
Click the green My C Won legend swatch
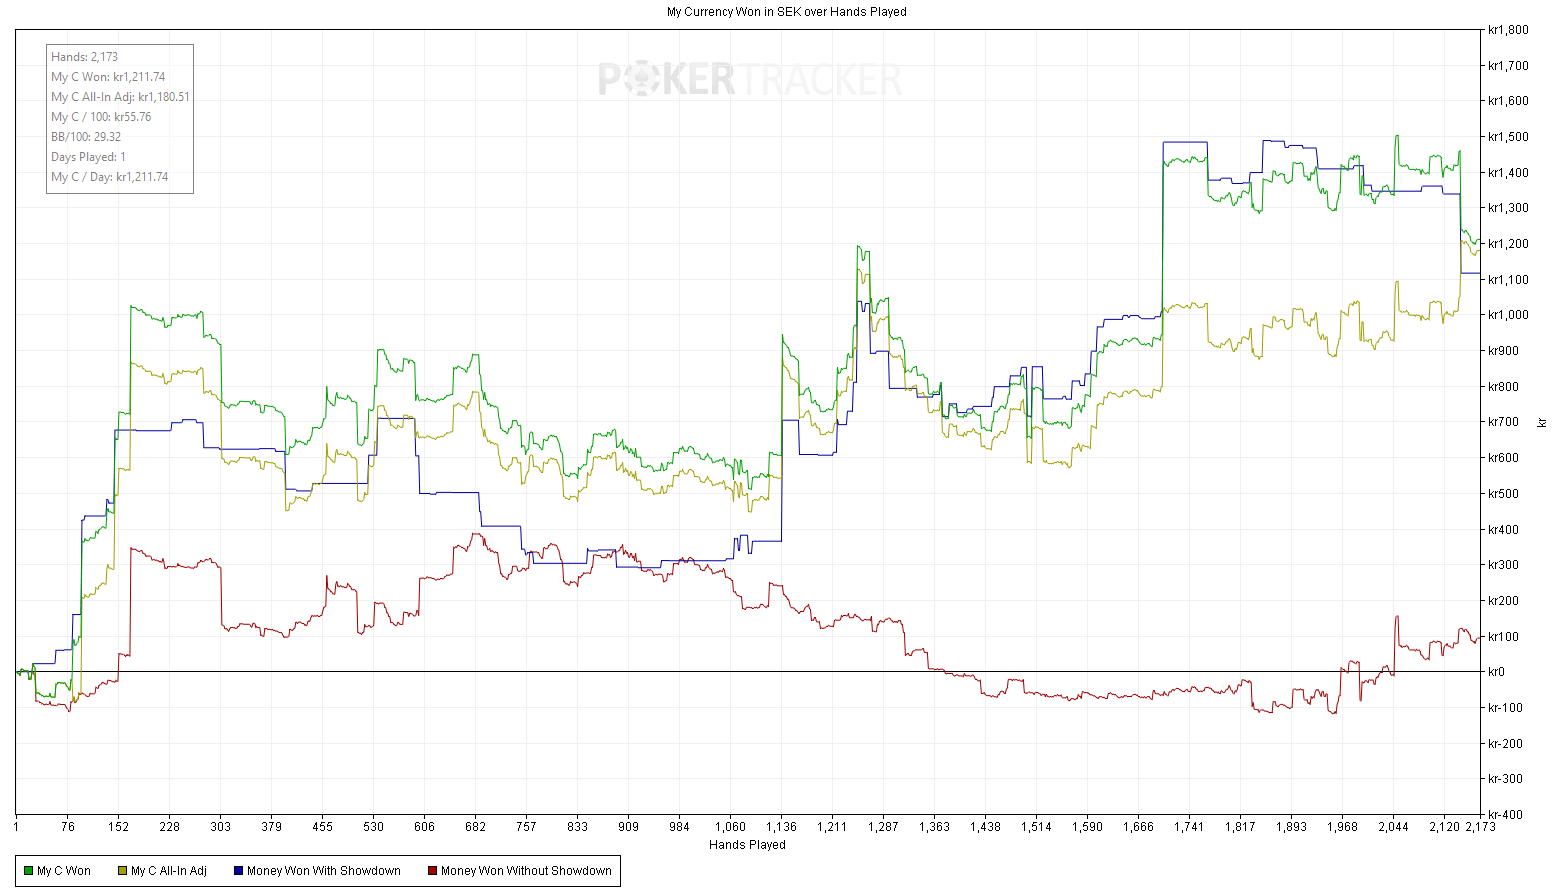point(28,871)
